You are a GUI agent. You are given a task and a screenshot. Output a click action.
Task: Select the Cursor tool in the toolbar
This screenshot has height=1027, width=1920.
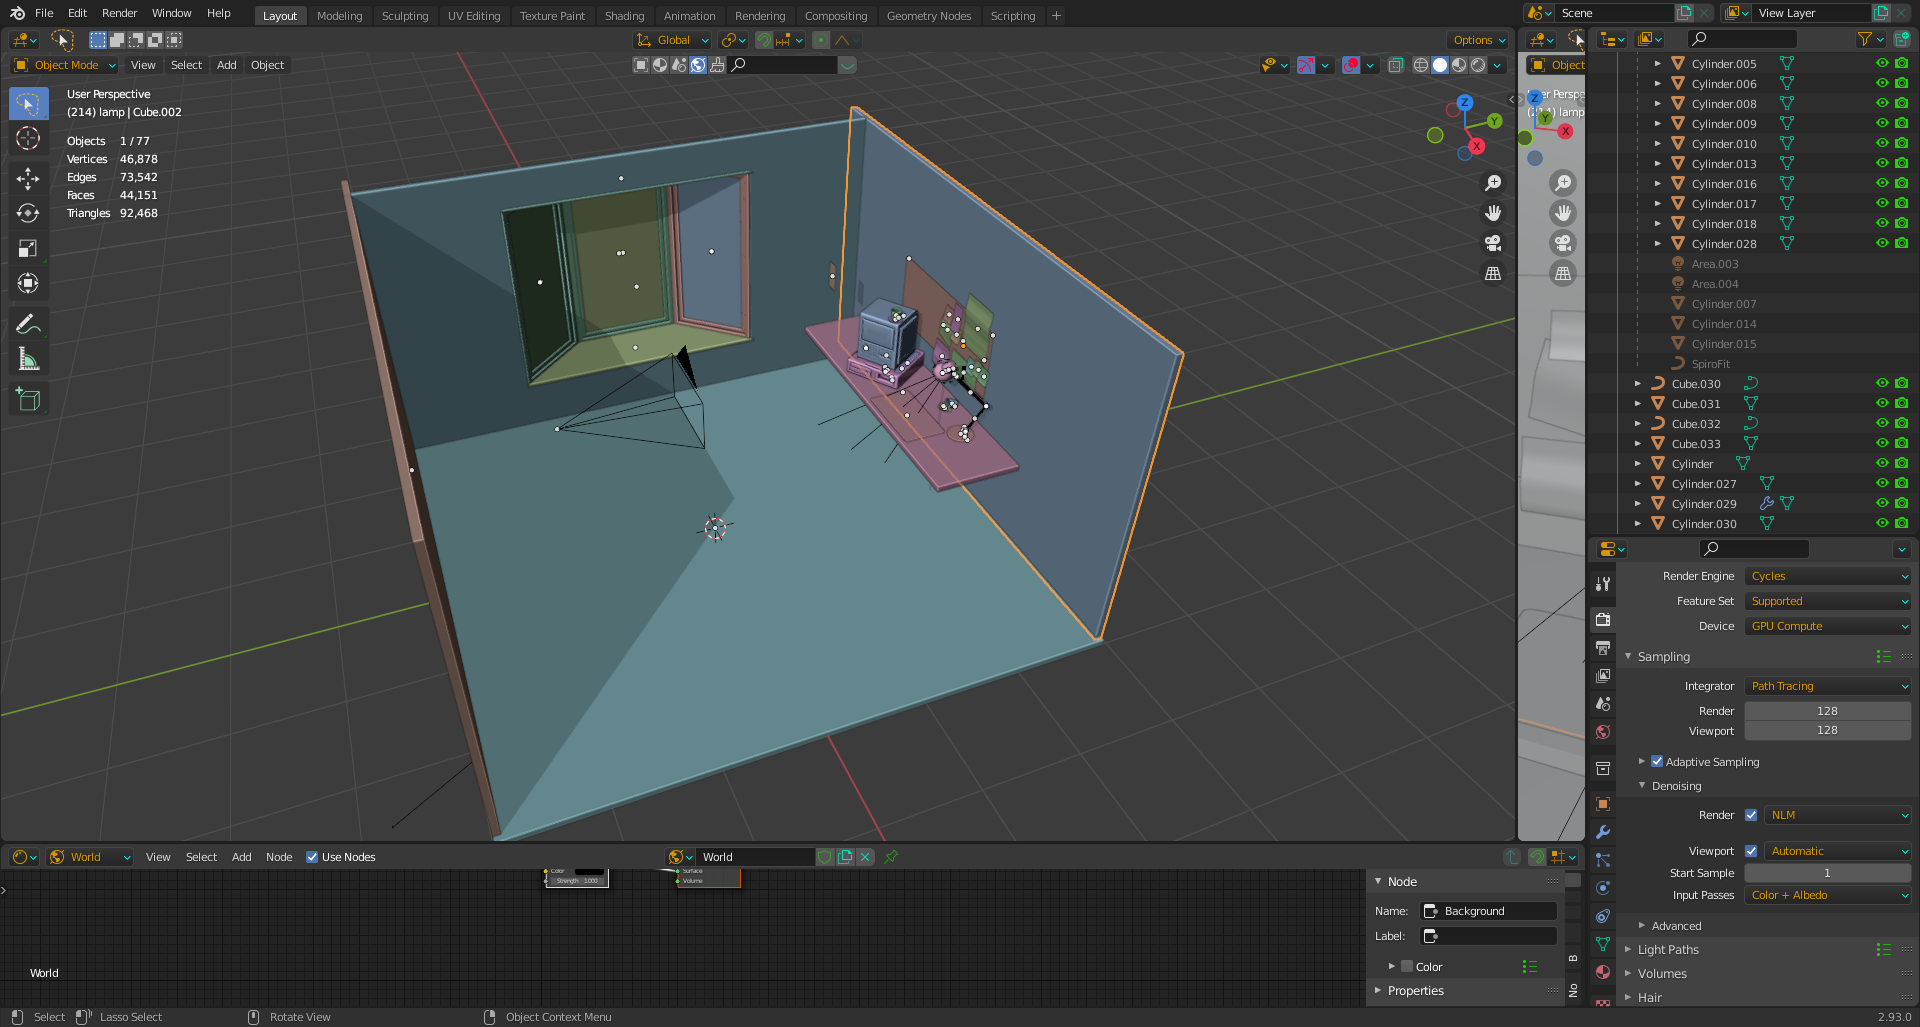coord(28,138)
